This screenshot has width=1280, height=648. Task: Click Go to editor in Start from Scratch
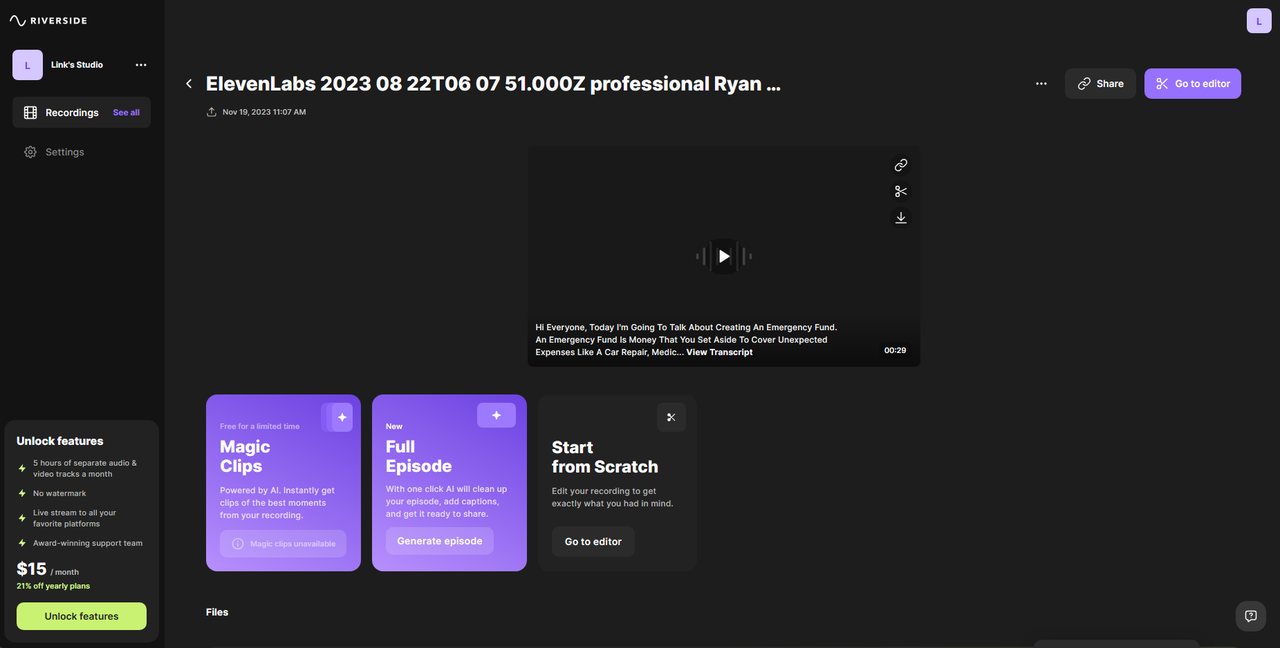[593, 542]
